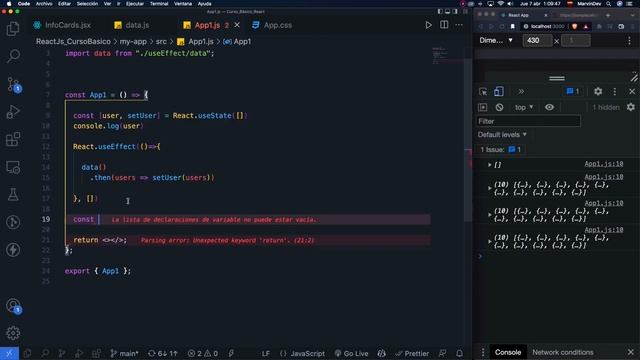Open the Accounts menu in the activity bar
Image resolution: width=640 pixels, height=360 pixels.
coord(13,306)
